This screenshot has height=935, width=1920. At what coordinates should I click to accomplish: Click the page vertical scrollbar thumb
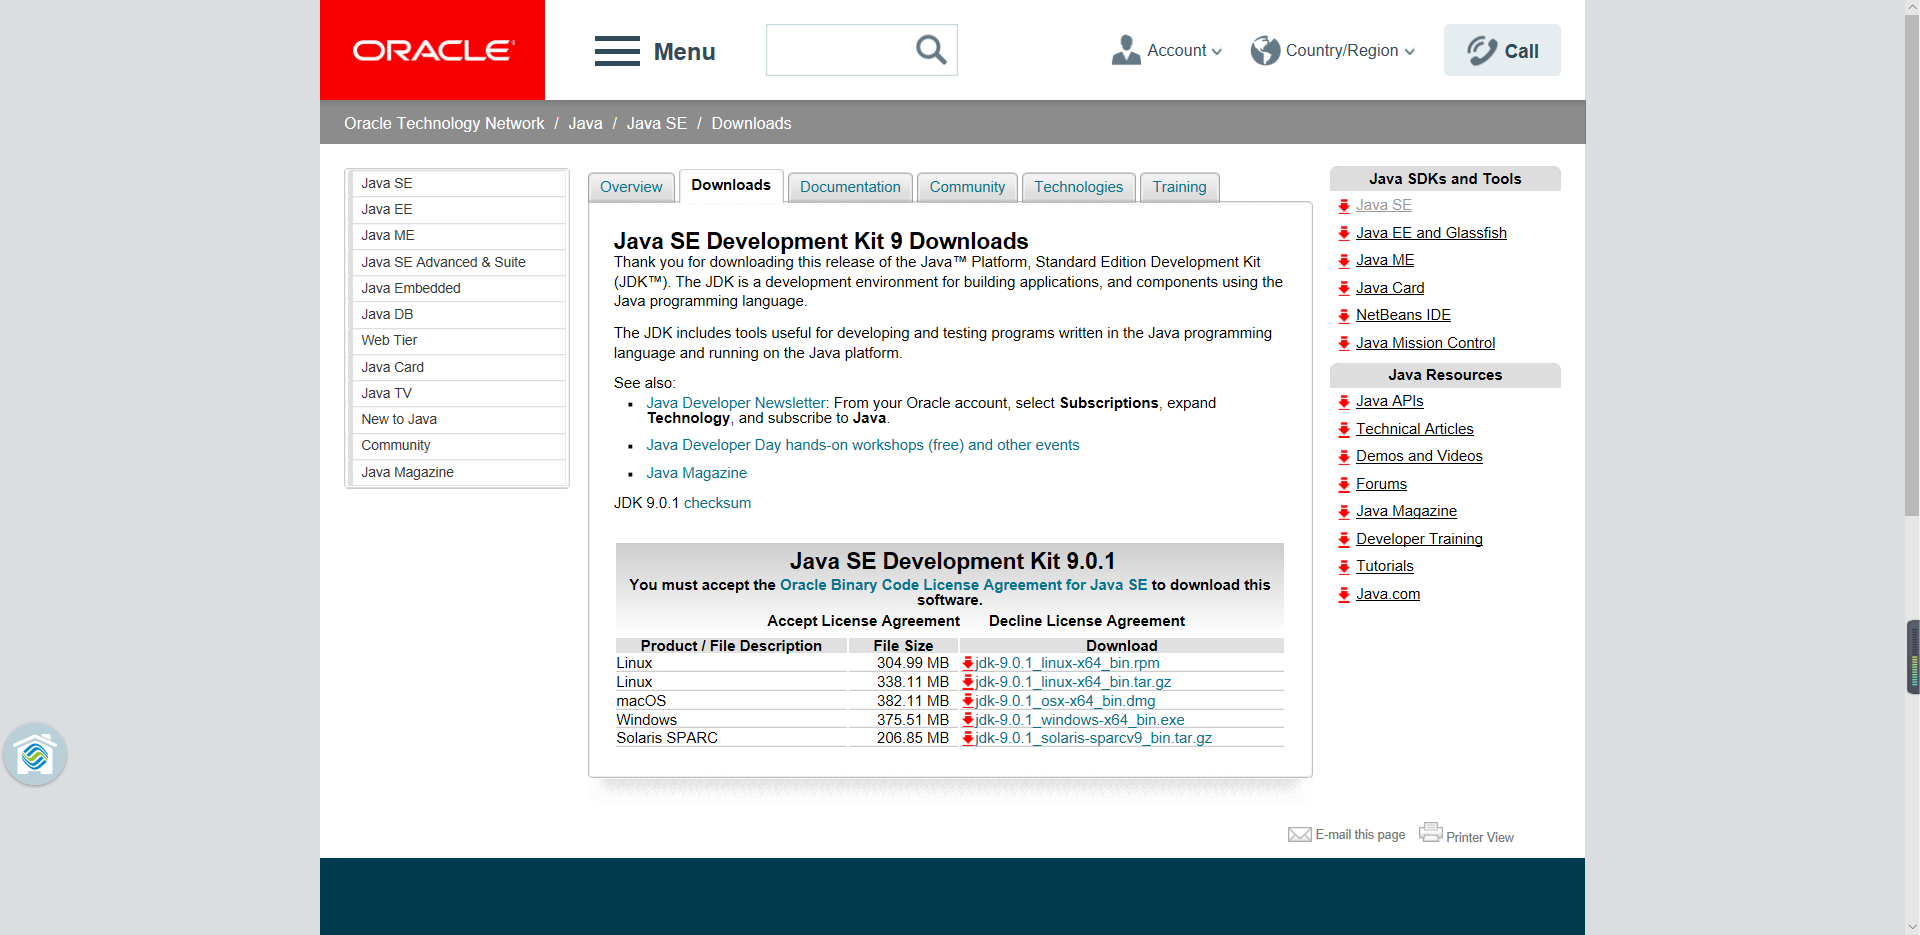1912,265
